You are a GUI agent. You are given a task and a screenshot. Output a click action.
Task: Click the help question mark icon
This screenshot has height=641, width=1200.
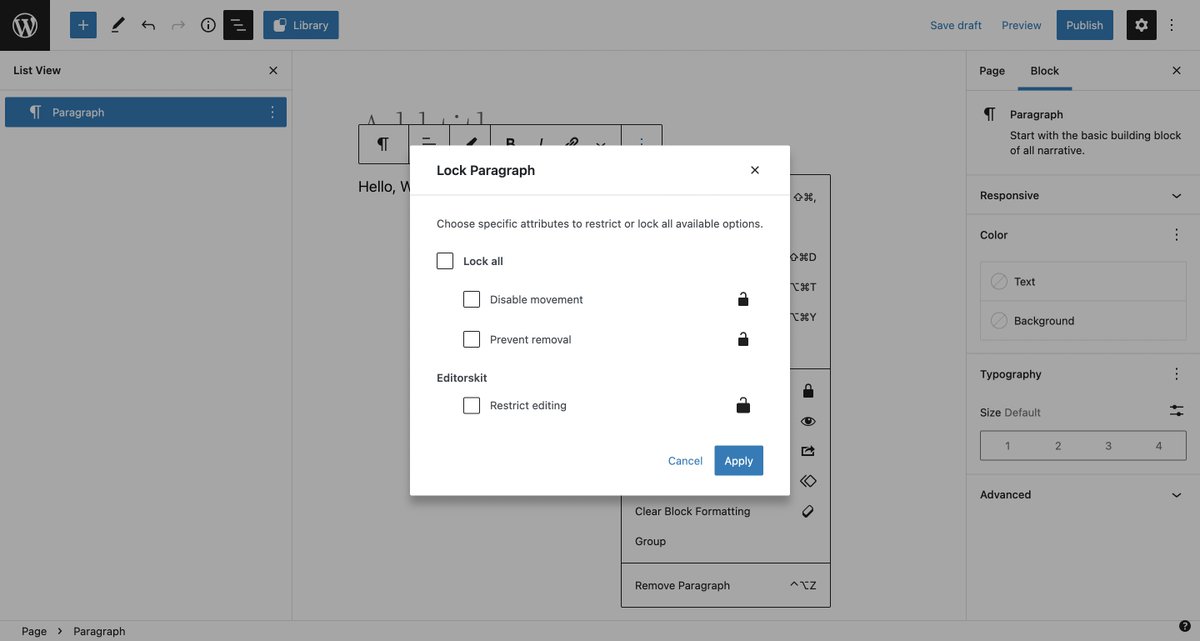click(x=1185, y=627)
